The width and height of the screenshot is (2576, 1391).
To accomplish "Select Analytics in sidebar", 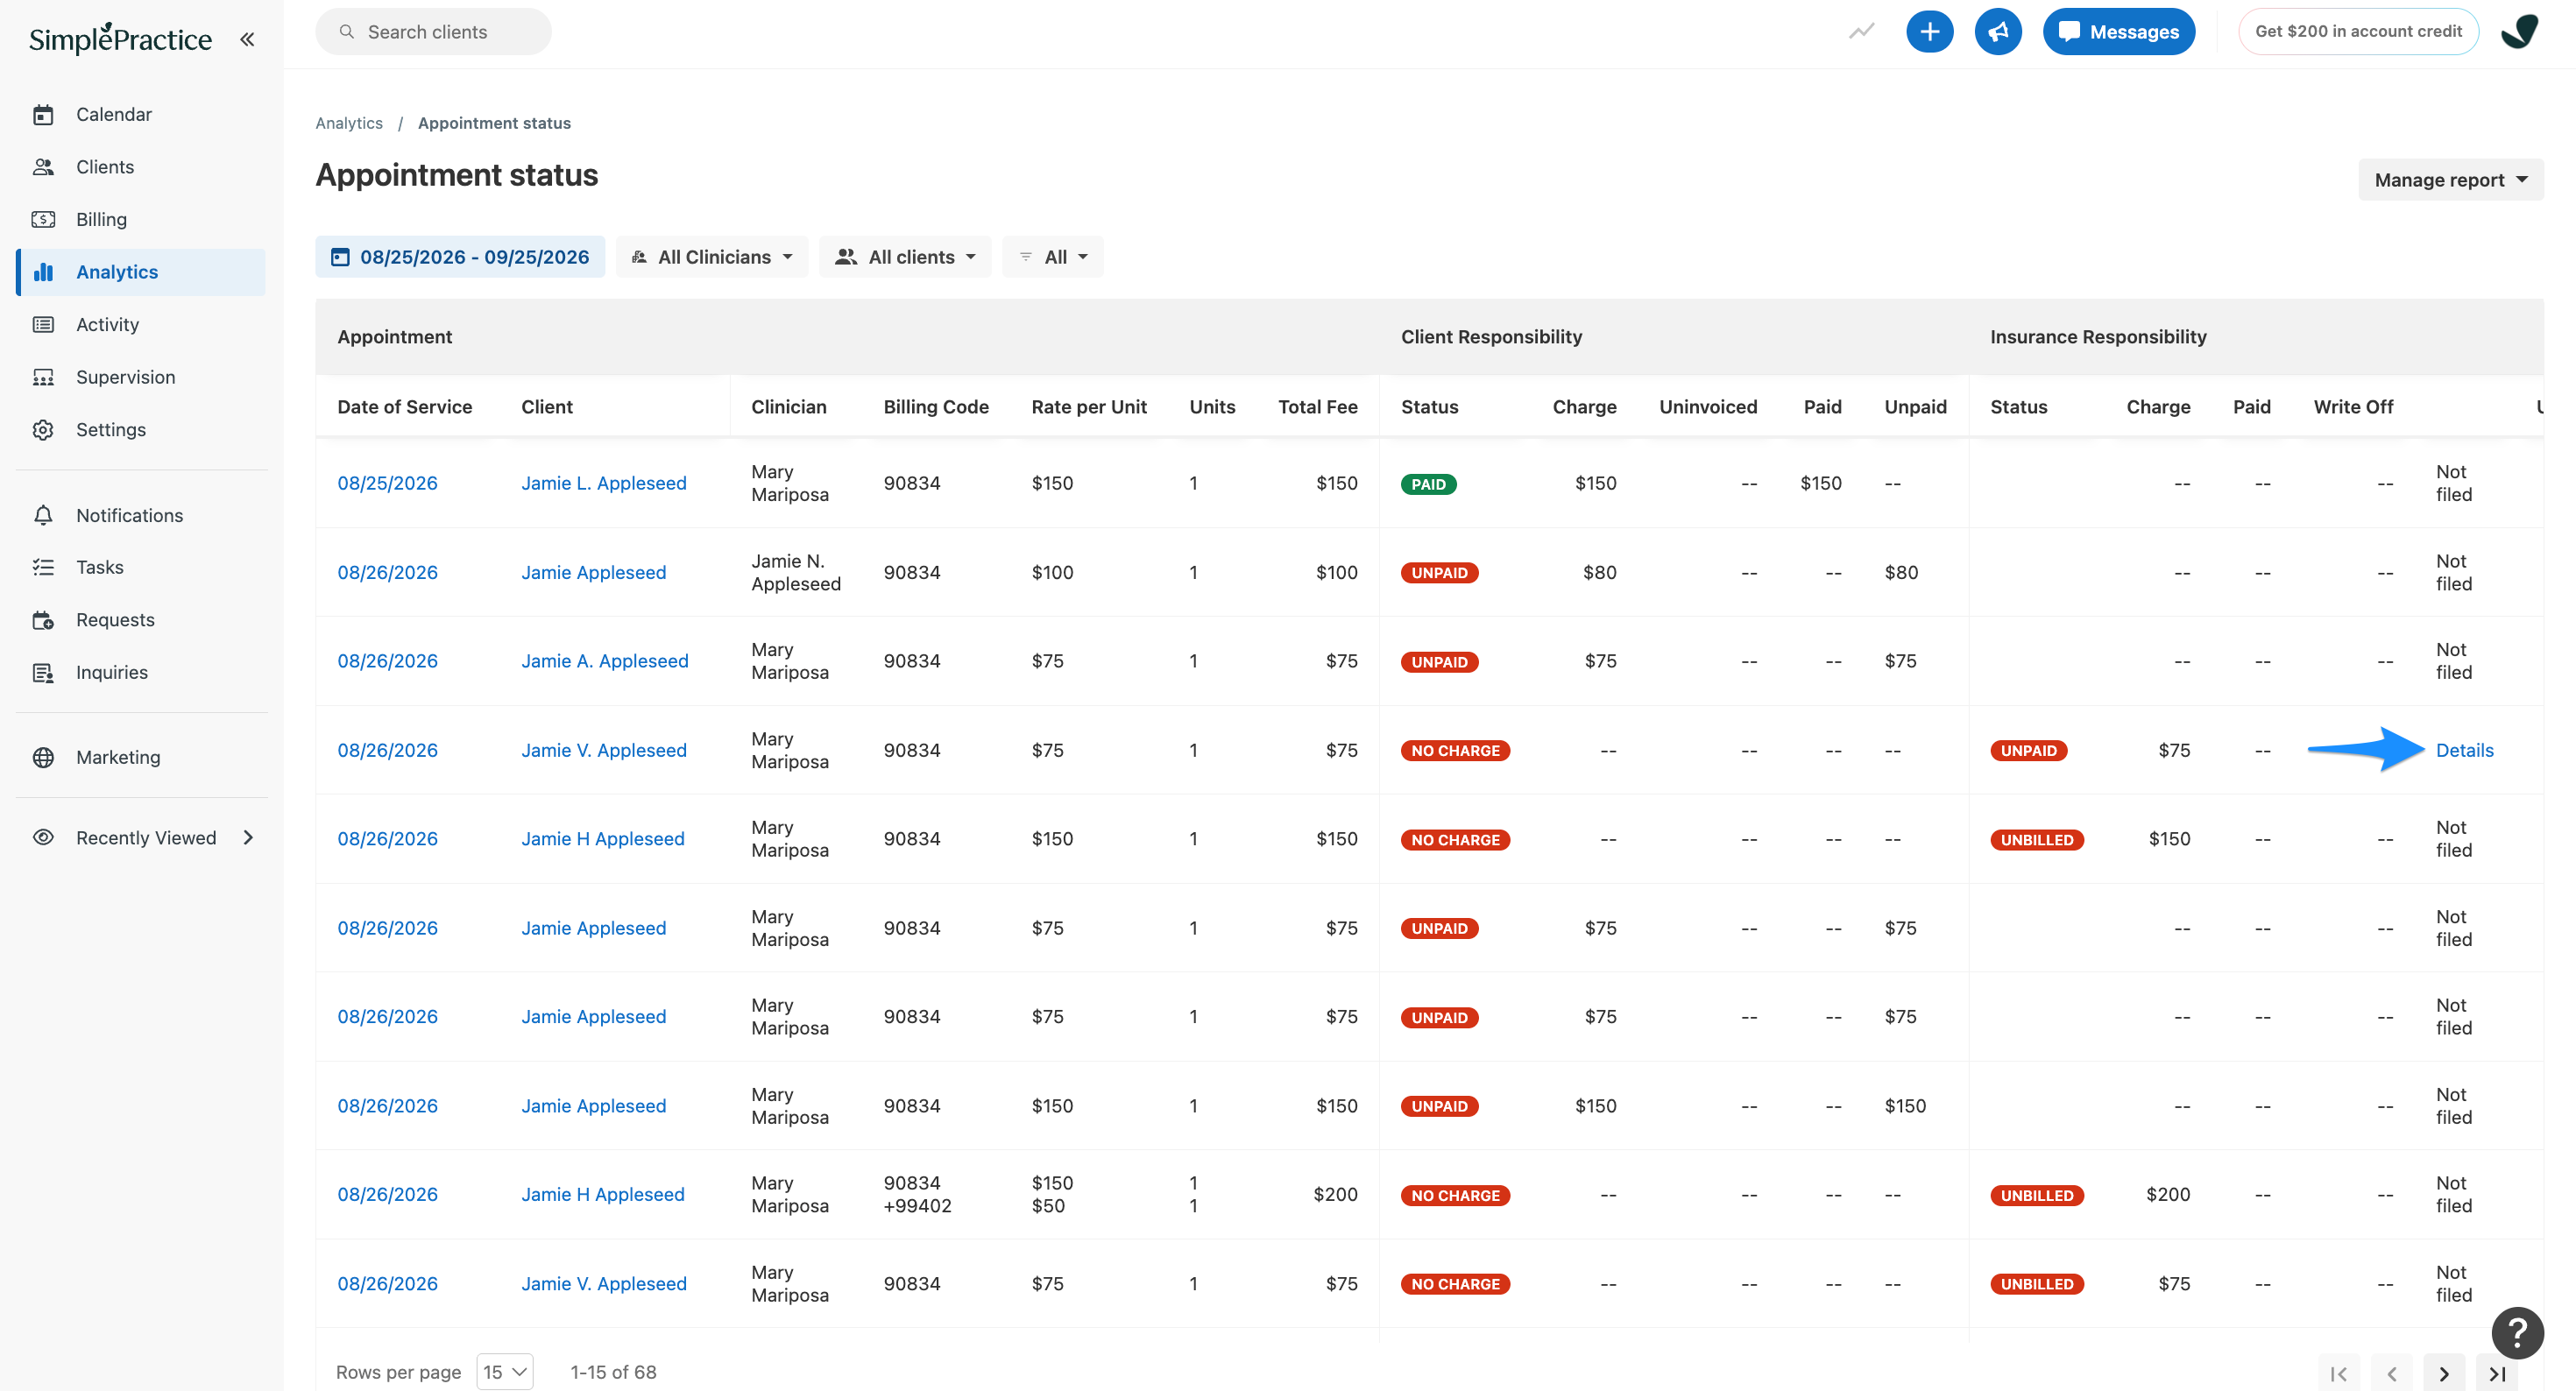I will pyautogui.click(x=141, y=272).
